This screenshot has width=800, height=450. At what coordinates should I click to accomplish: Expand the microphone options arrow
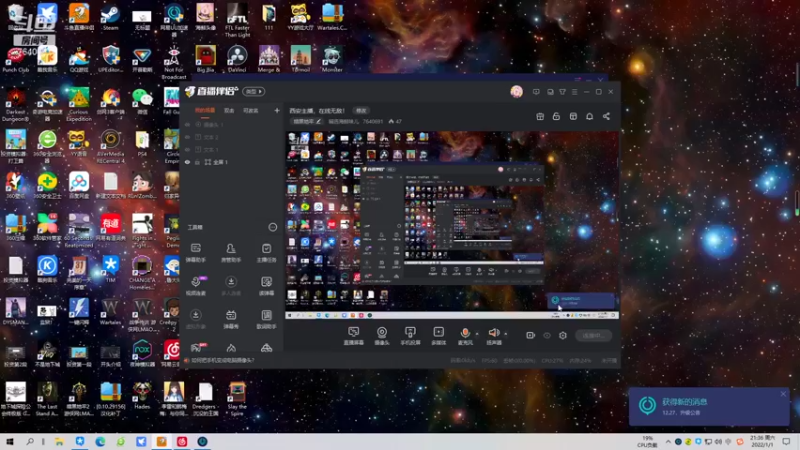coord(477,334)
